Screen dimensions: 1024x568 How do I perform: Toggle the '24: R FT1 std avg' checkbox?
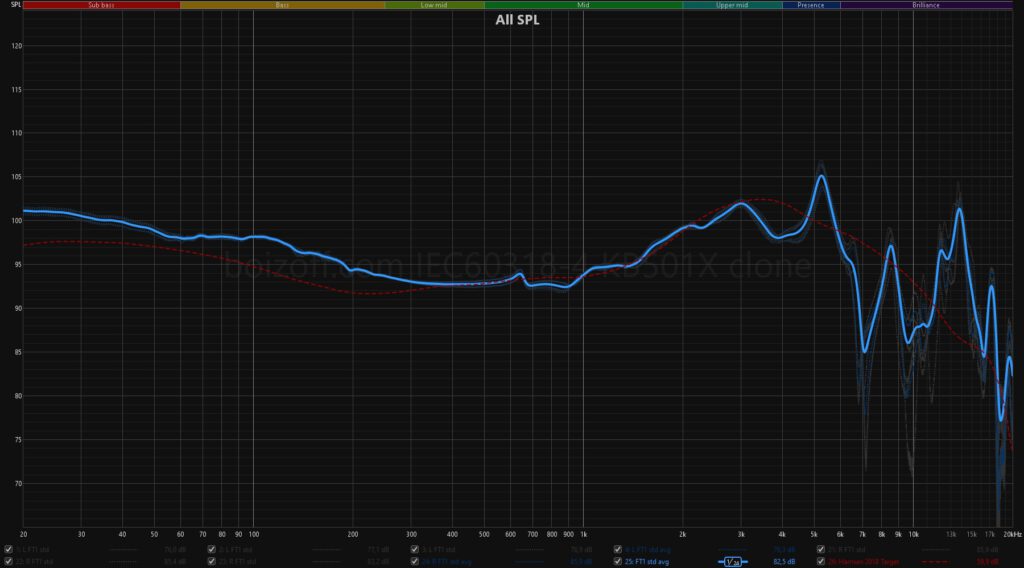tap(414, 561)
